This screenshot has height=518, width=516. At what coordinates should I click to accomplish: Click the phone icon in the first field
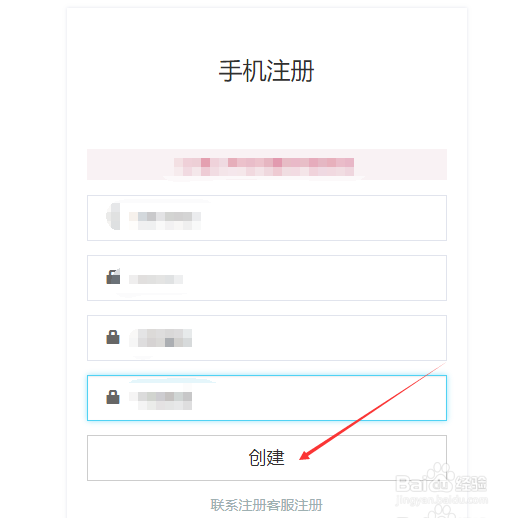(113, 216)
